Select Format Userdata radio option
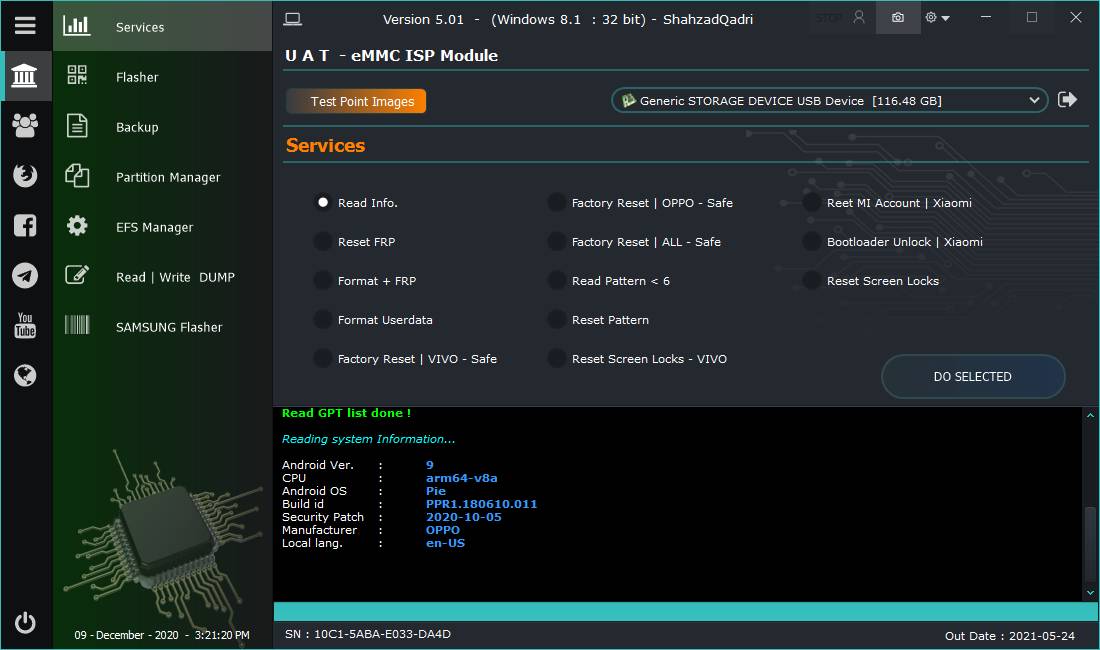The height and width of the screenshot is (650, 1100). coord(323,320)
